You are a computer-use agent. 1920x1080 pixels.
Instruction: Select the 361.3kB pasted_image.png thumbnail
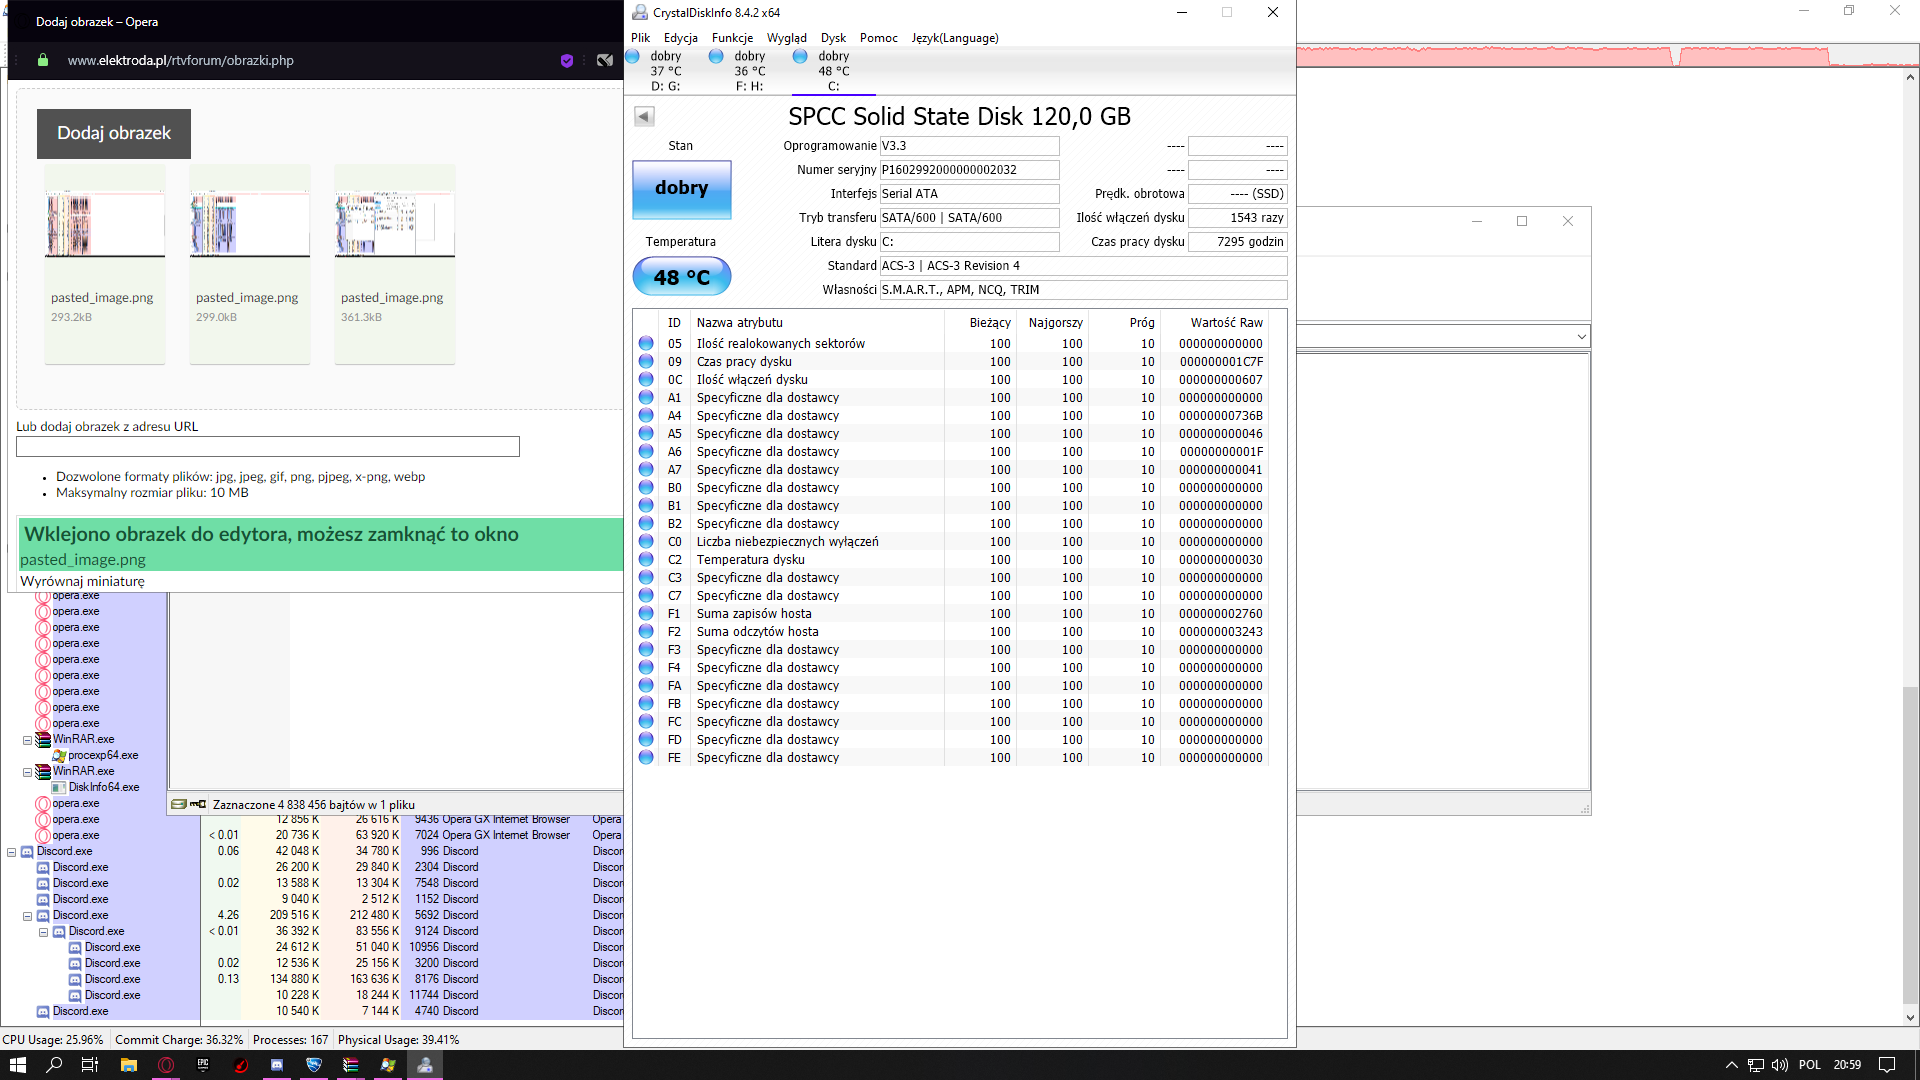(x=395, y=264)
